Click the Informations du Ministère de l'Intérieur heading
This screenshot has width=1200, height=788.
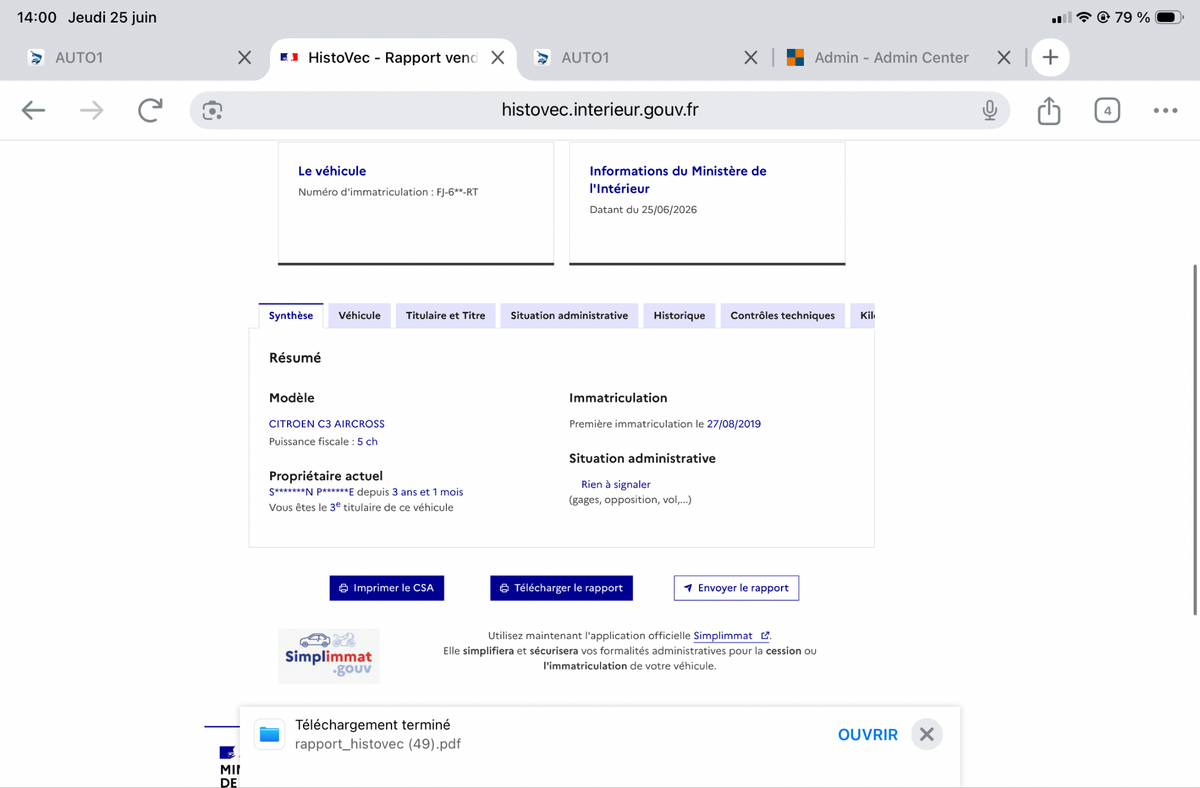678,180
